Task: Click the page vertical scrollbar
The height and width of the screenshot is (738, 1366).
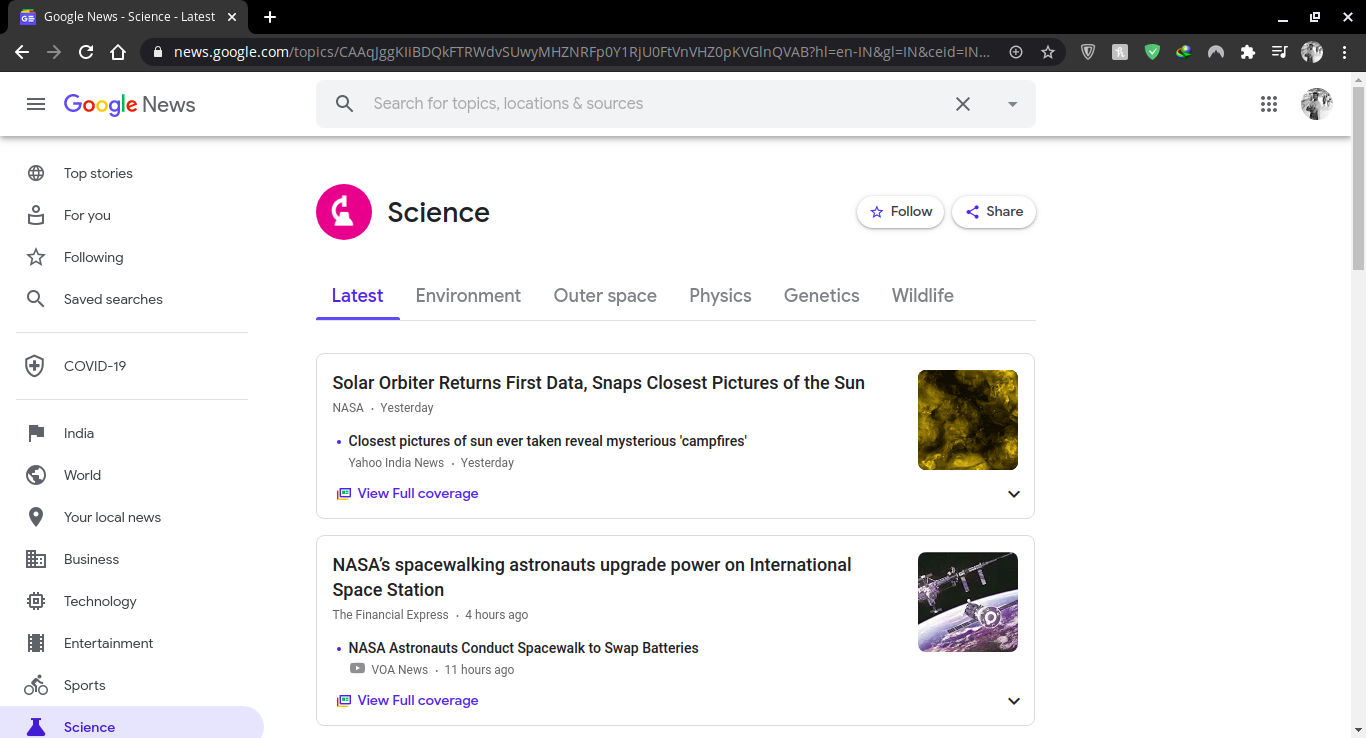Action: pos(1358,180)
